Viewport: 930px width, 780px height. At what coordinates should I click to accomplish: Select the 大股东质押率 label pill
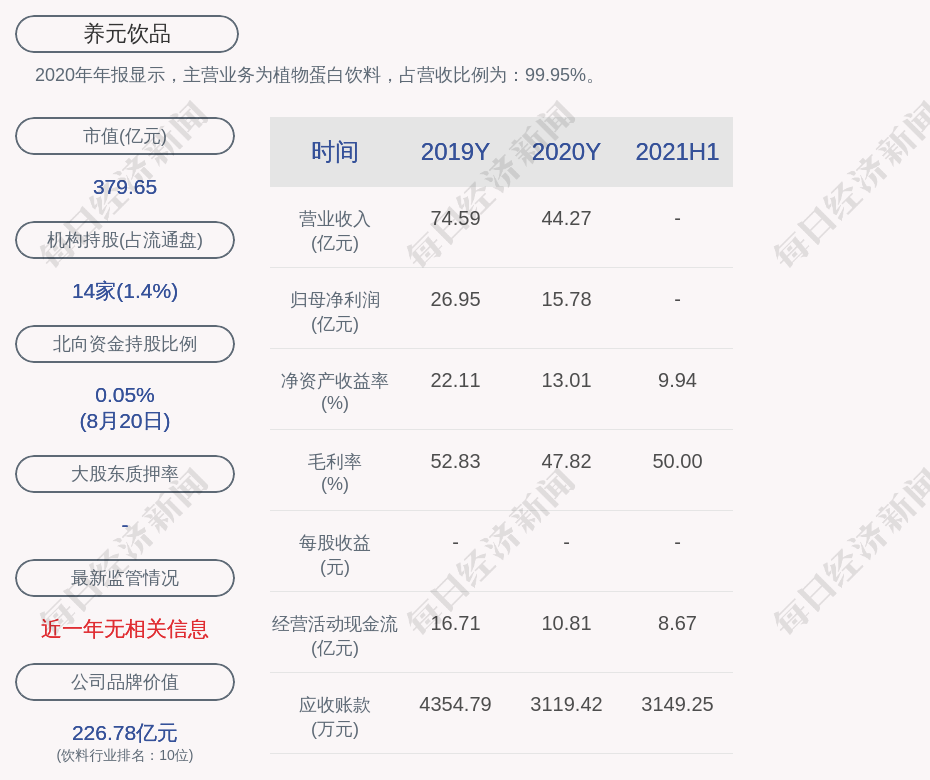point(125,474)
